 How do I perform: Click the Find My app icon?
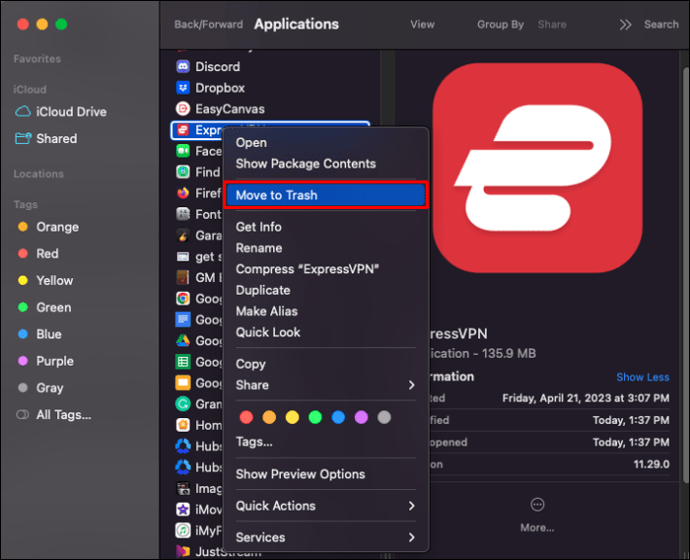[183, 172]
